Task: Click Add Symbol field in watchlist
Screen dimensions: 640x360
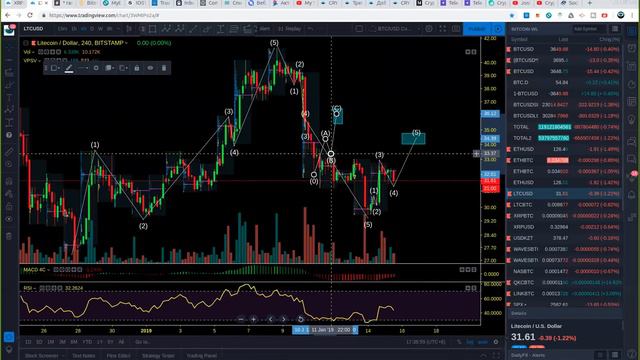Action: click(588, 29)
